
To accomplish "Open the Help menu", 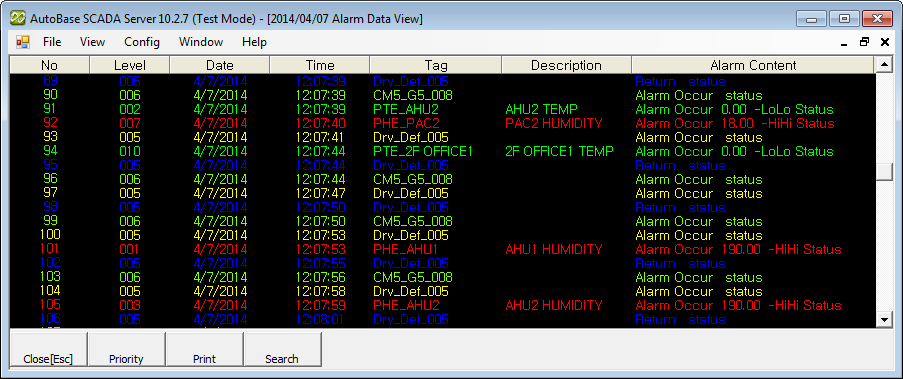I will pyautogui.click(x=254, y=42).
